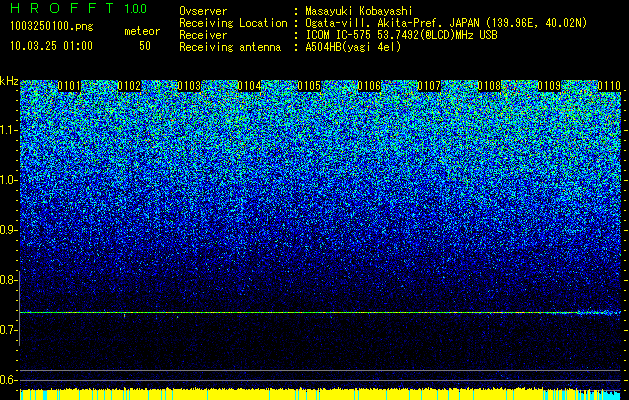This screenshot has height=400, width=629.
Task: Click the Receiving antenna field label
Action: [230, 47]
